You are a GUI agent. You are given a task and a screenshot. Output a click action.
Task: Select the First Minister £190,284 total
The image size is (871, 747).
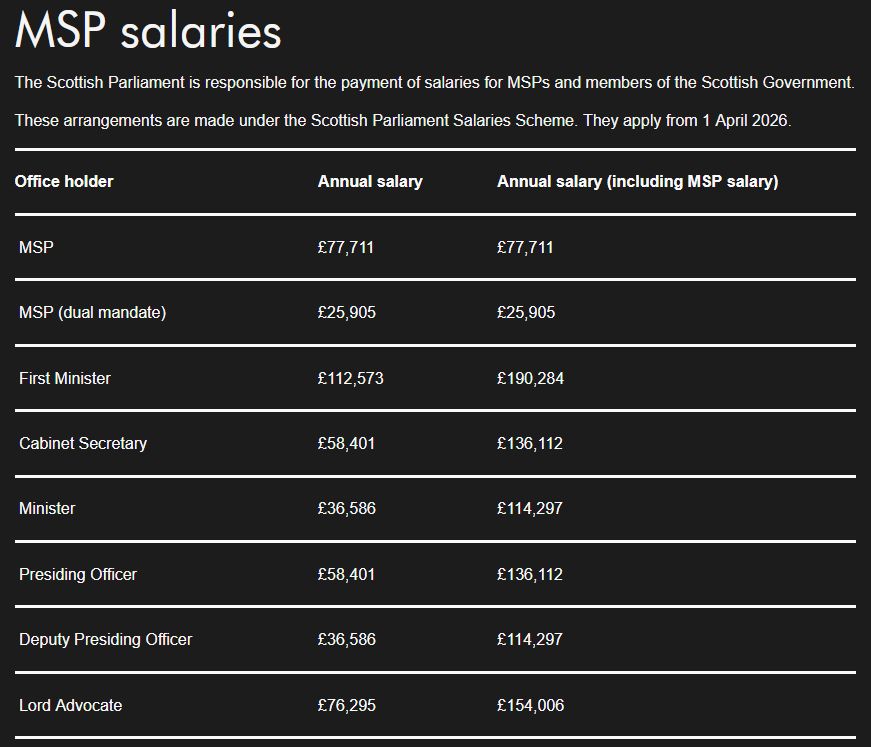click(x=530, y=378)
